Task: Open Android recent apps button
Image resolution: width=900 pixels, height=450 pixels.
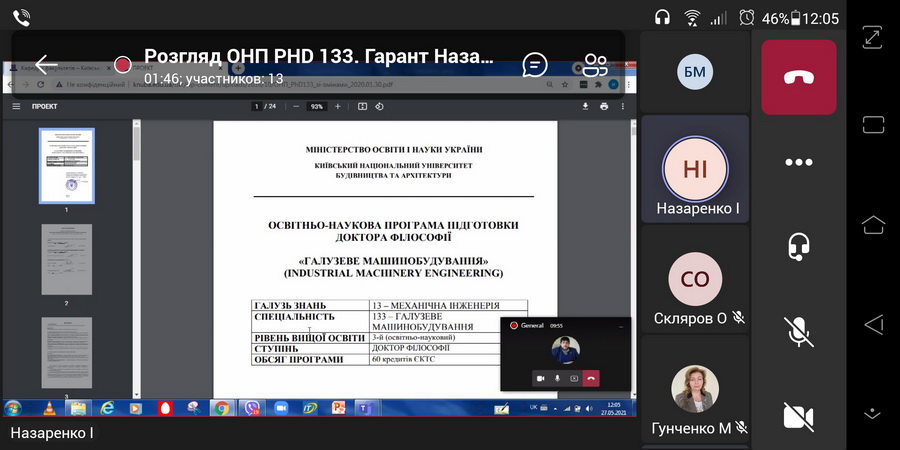Action: [x=872, y=124]
